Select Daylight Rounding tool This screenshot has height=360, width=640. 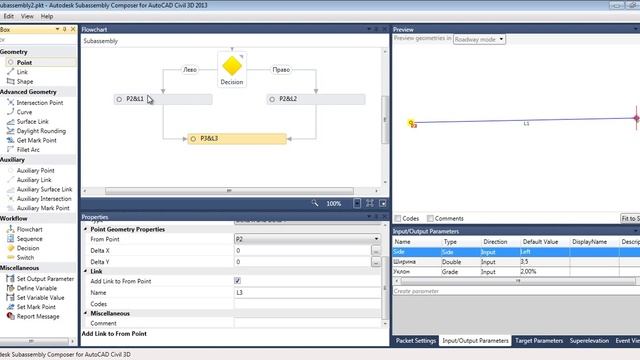41,131
